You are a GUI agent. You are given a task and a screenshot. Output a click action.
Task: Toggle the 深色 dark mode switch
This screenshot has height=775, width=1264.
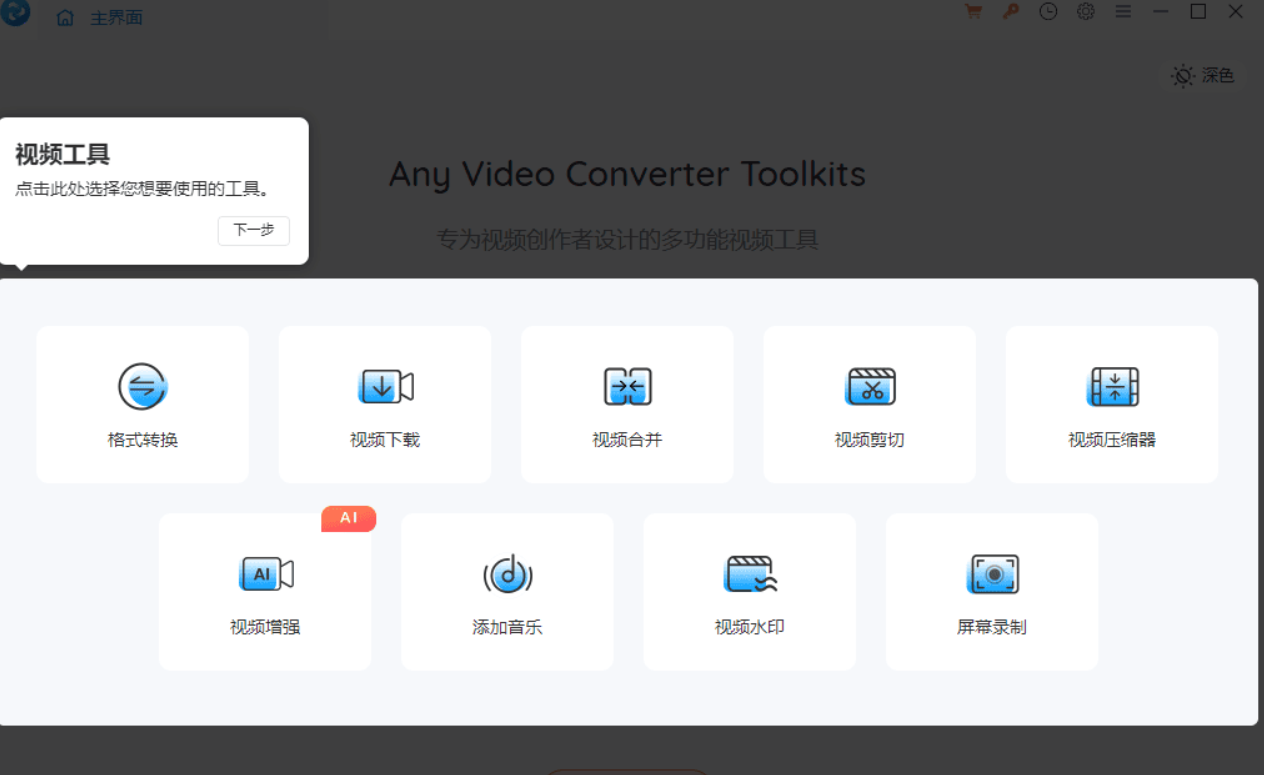click(x=1203, y=75)
